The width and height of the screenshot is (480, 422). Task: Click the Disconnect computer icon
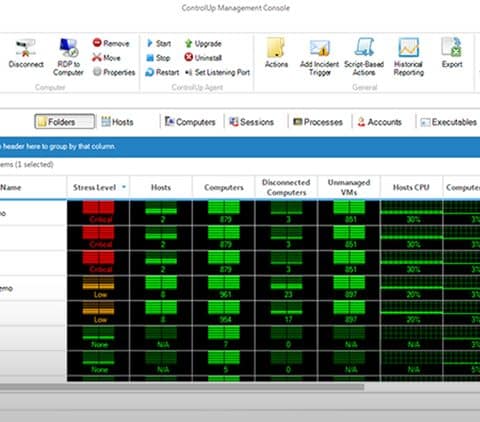26,53
